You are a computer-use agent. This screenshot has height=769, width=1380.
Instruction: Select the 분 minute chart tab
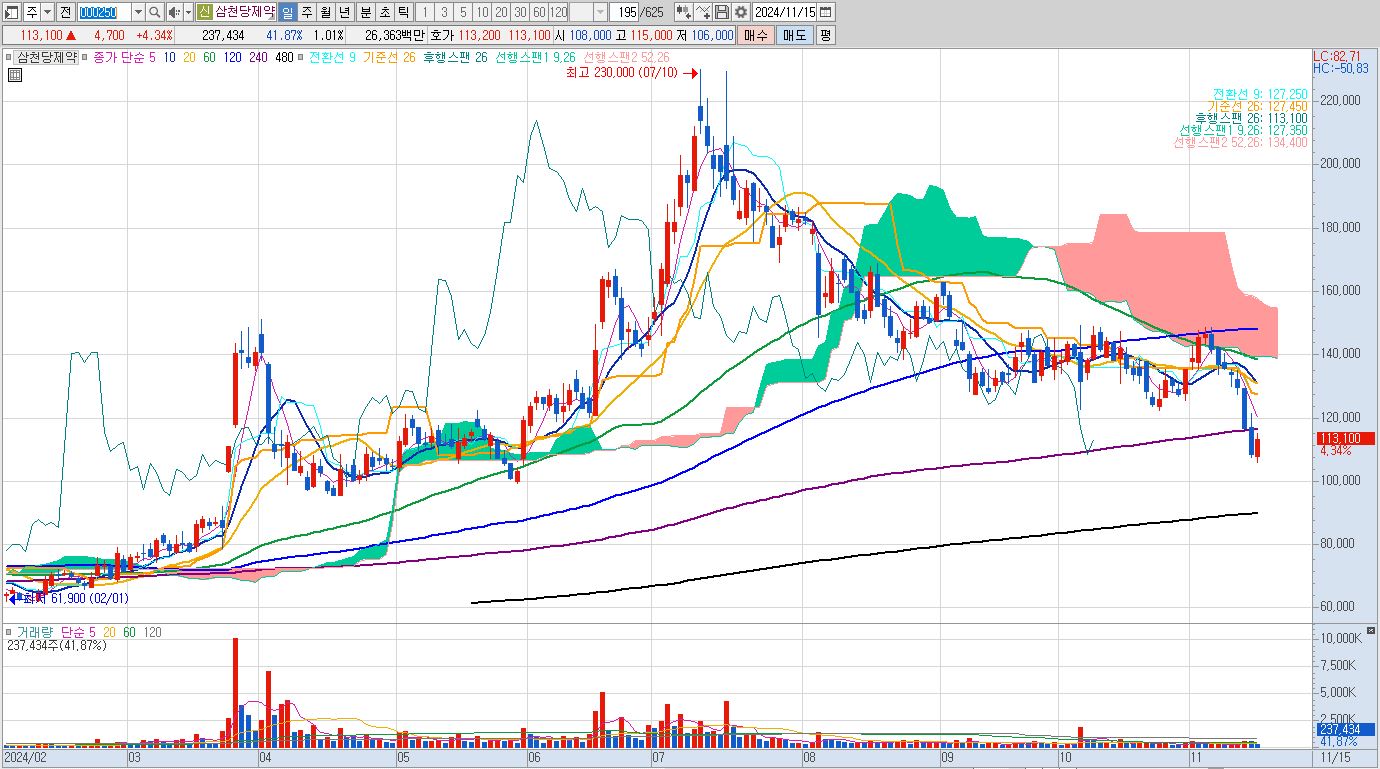[366, 12]
